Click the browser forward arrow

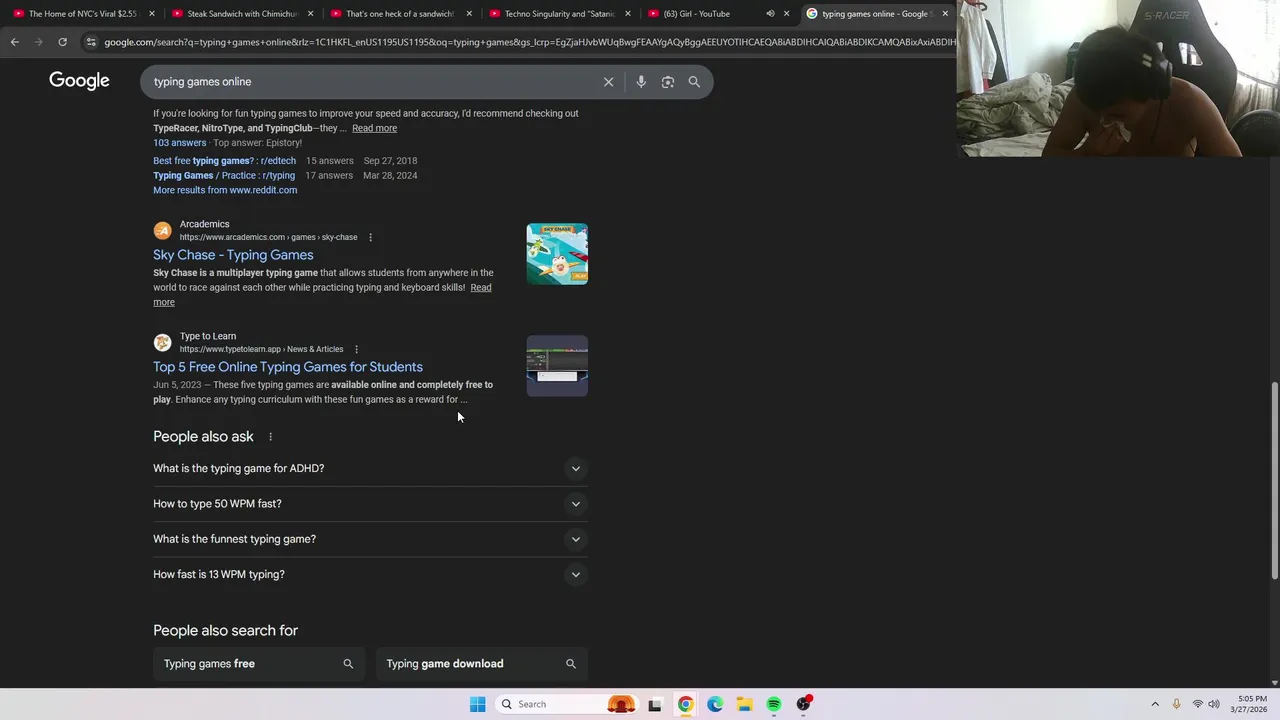tap(38, 42)
